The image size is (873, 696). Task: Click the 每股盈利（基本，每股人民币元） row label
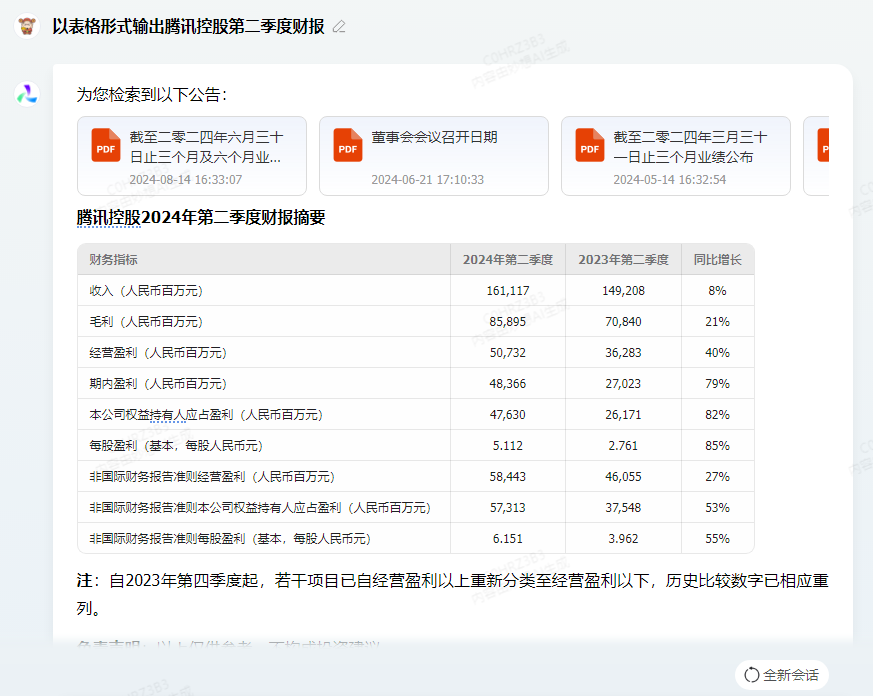176,446
